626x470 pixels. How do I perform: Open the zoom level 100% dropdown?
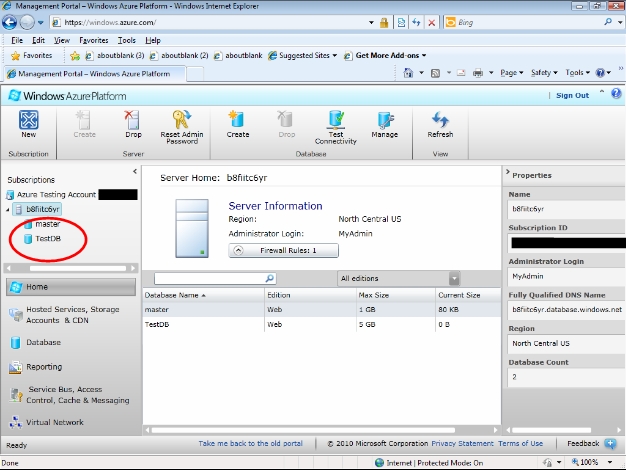pos(610,462)
